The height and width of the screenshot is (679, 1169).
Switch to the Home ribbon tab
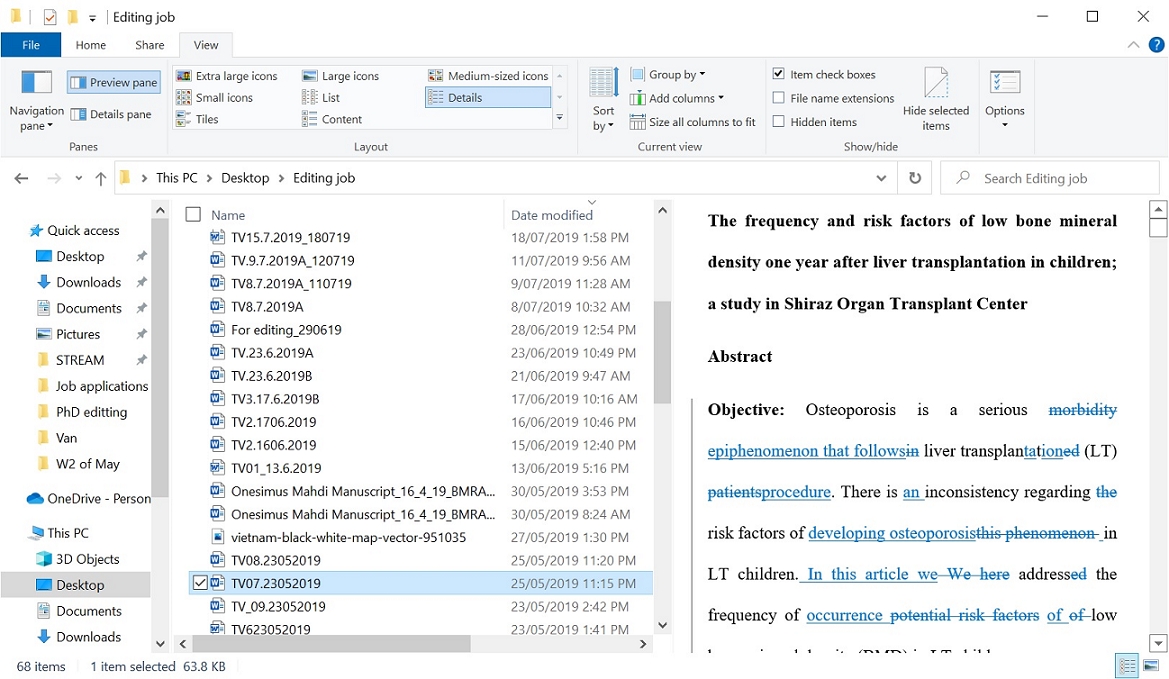coord(91,45)
